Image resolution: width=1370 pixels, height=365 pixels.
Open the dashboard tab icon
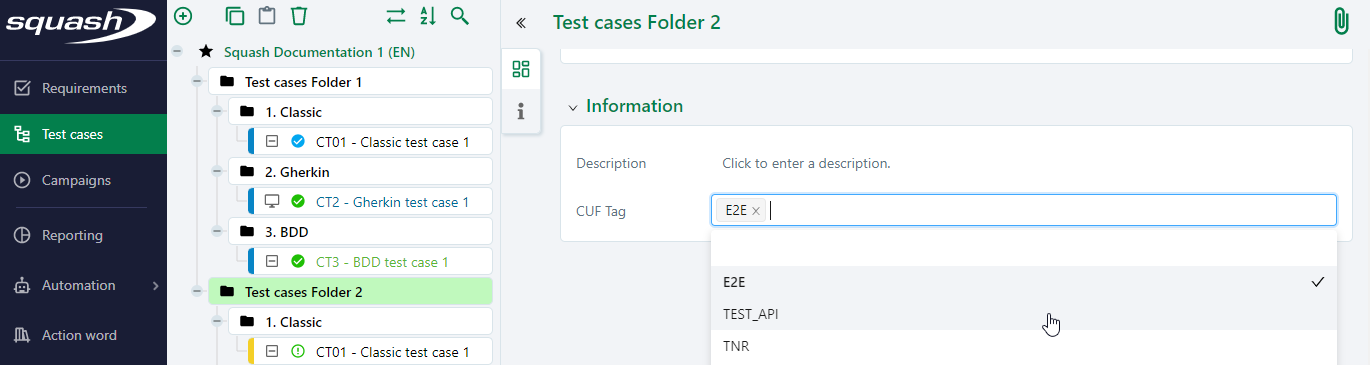click(521, 69)
